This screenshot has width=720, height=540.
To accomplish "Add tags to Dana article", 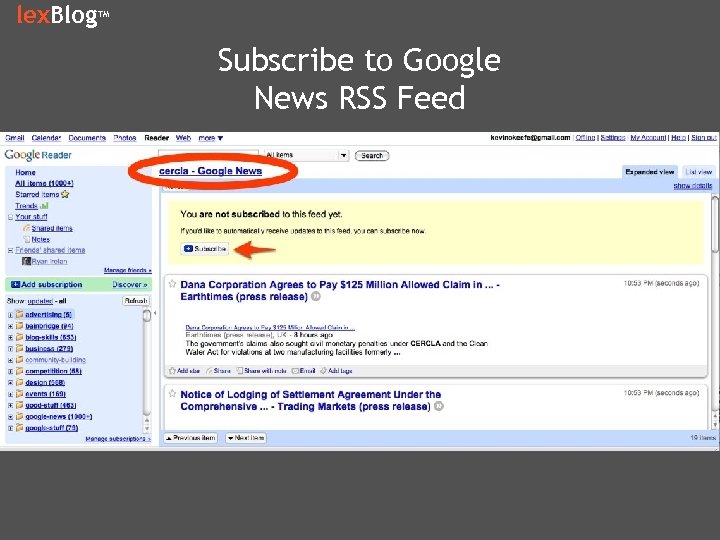I will pyautogui.click(x=337, y=371).
